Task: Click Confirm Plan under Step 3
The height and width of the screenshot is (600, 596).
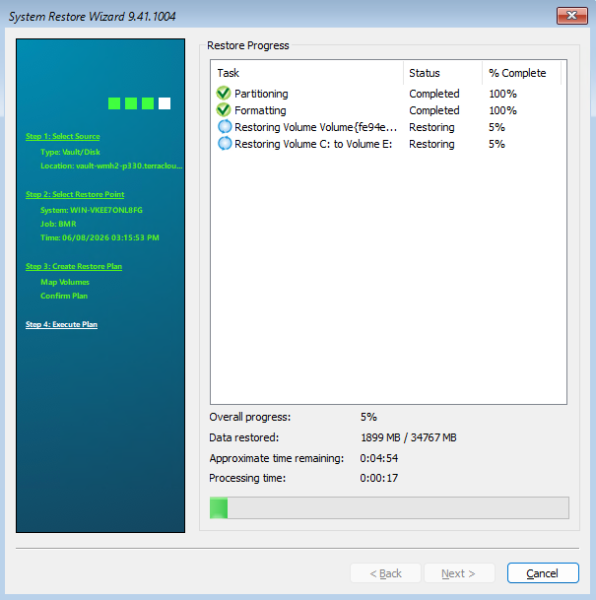Action: (64, 296)
